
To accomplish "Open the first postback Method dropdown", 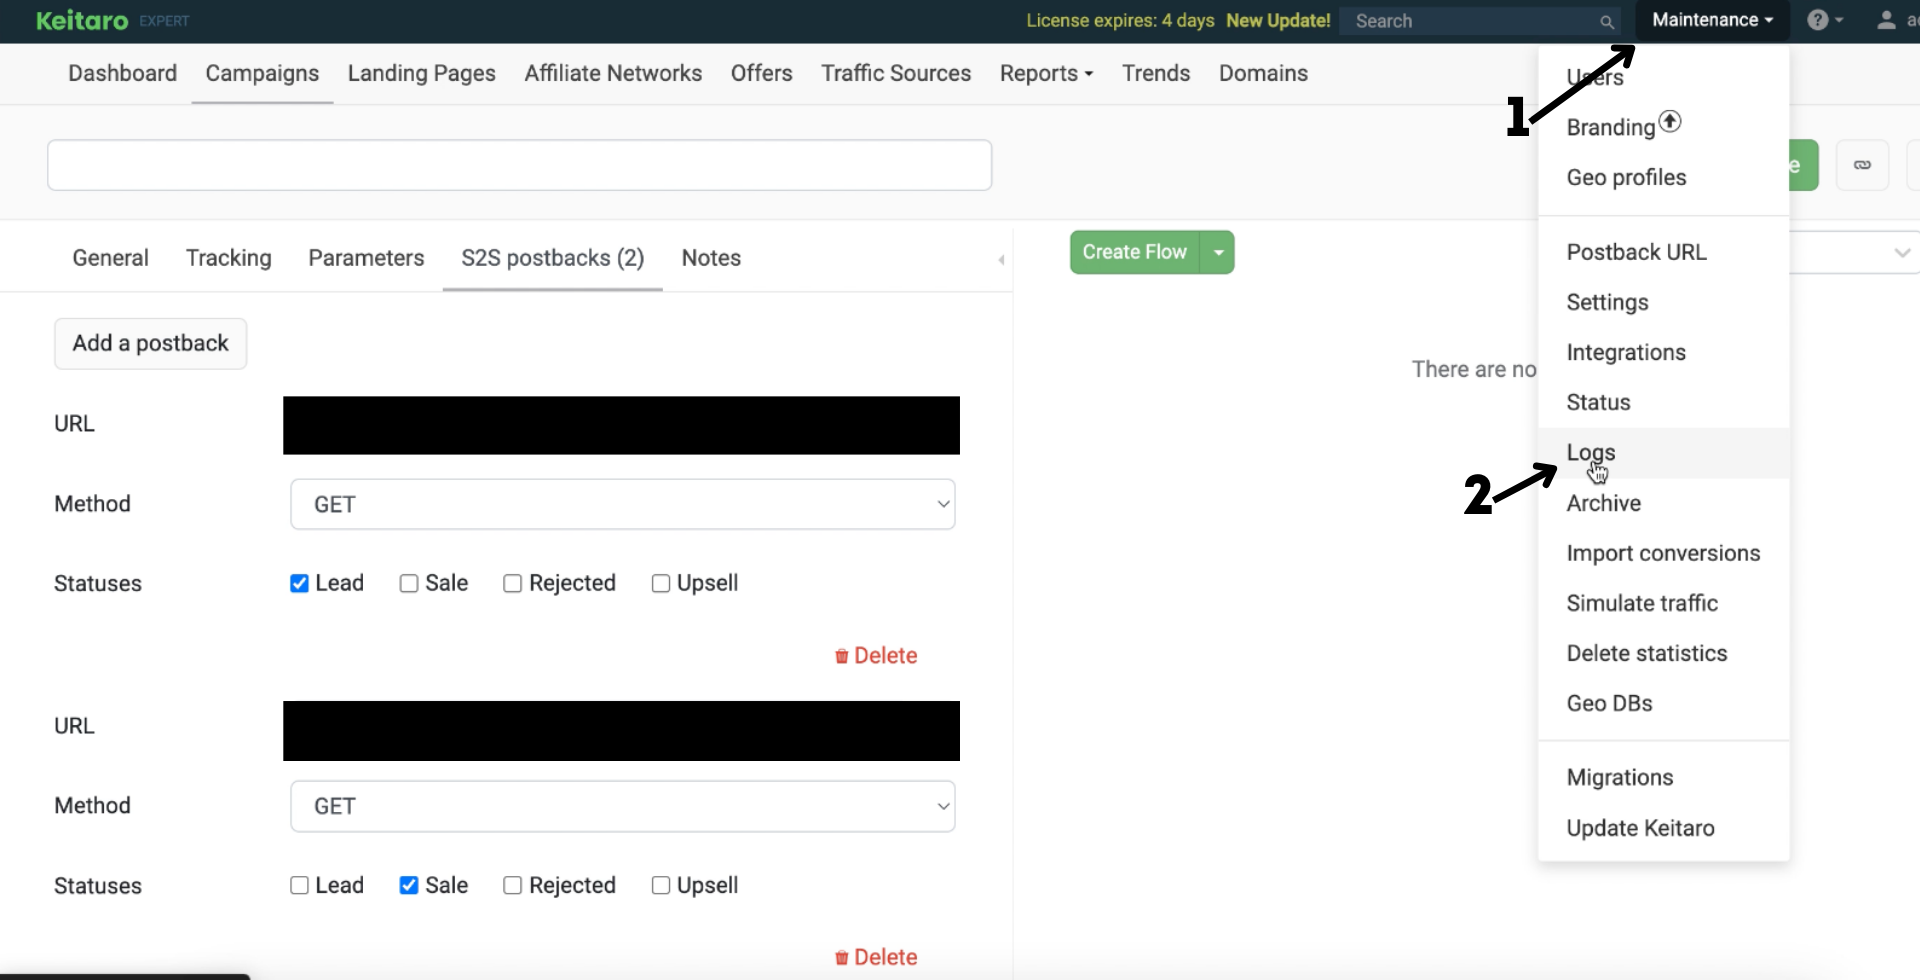I will point(622,504).
